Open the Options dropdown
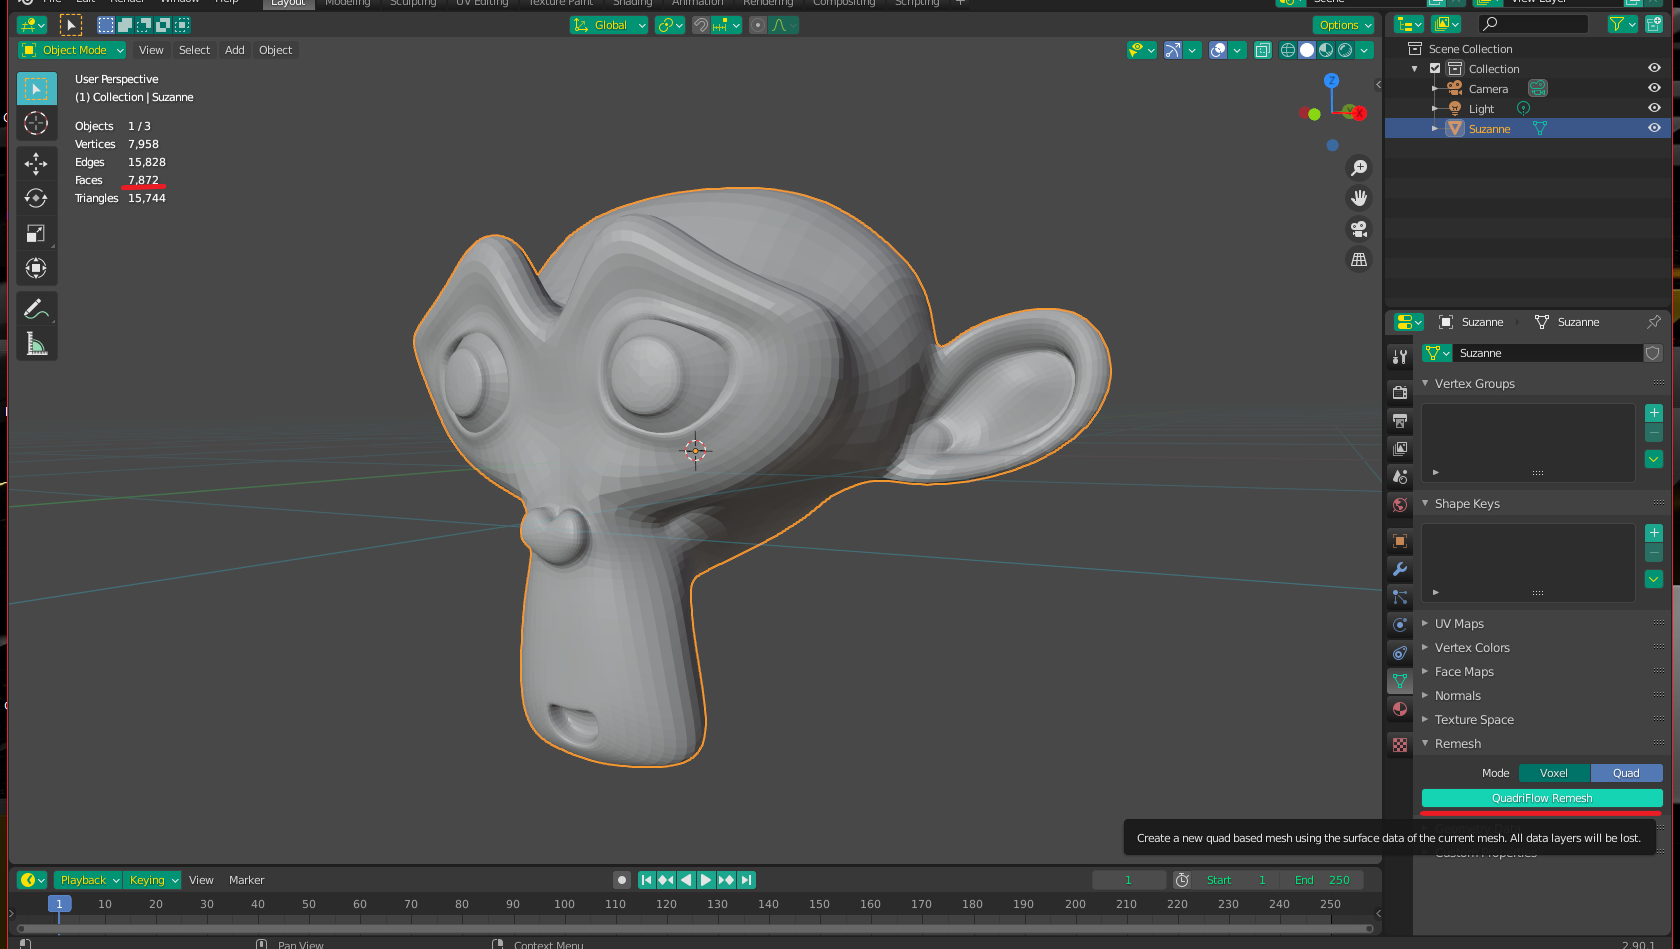 coord(1344,25)
